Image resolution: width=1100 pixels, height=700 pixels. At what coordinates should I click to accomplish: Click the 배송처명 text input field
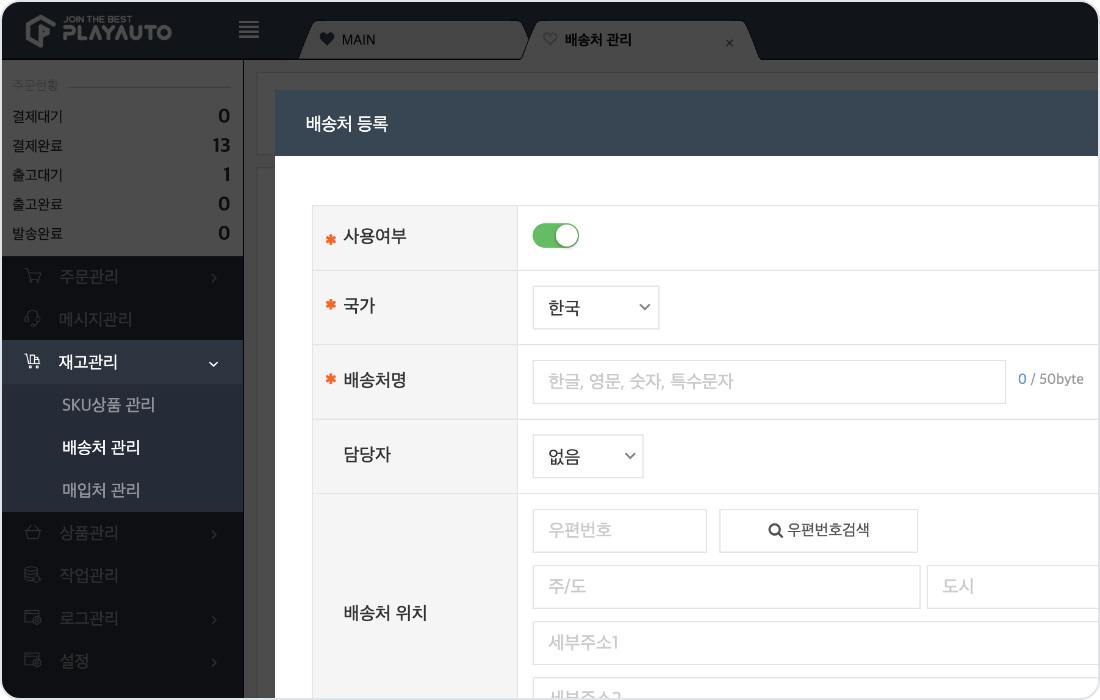coord(768,381)
